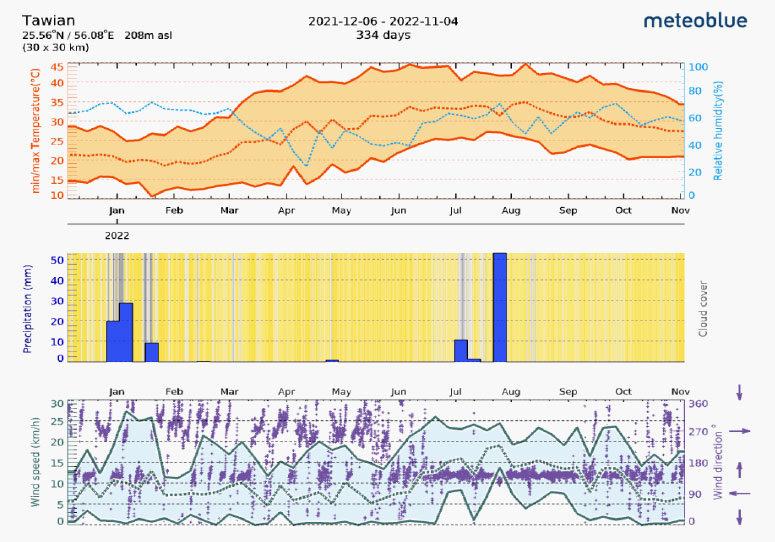Click the tallest precipitation bar near August
Screen dimensions: 775x542
499,307
